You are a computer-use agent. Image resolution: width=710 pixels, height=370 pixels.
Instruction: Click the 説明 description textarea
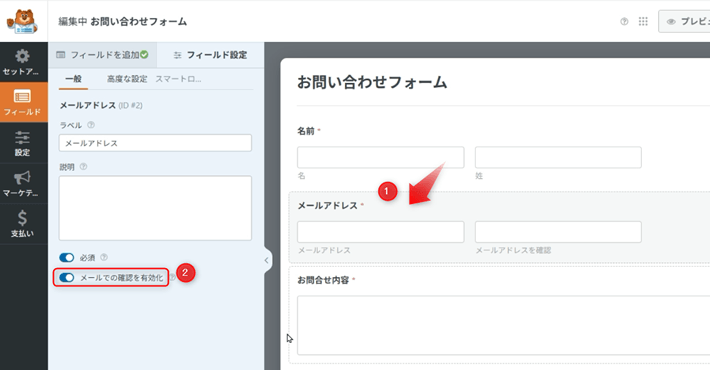155,208
